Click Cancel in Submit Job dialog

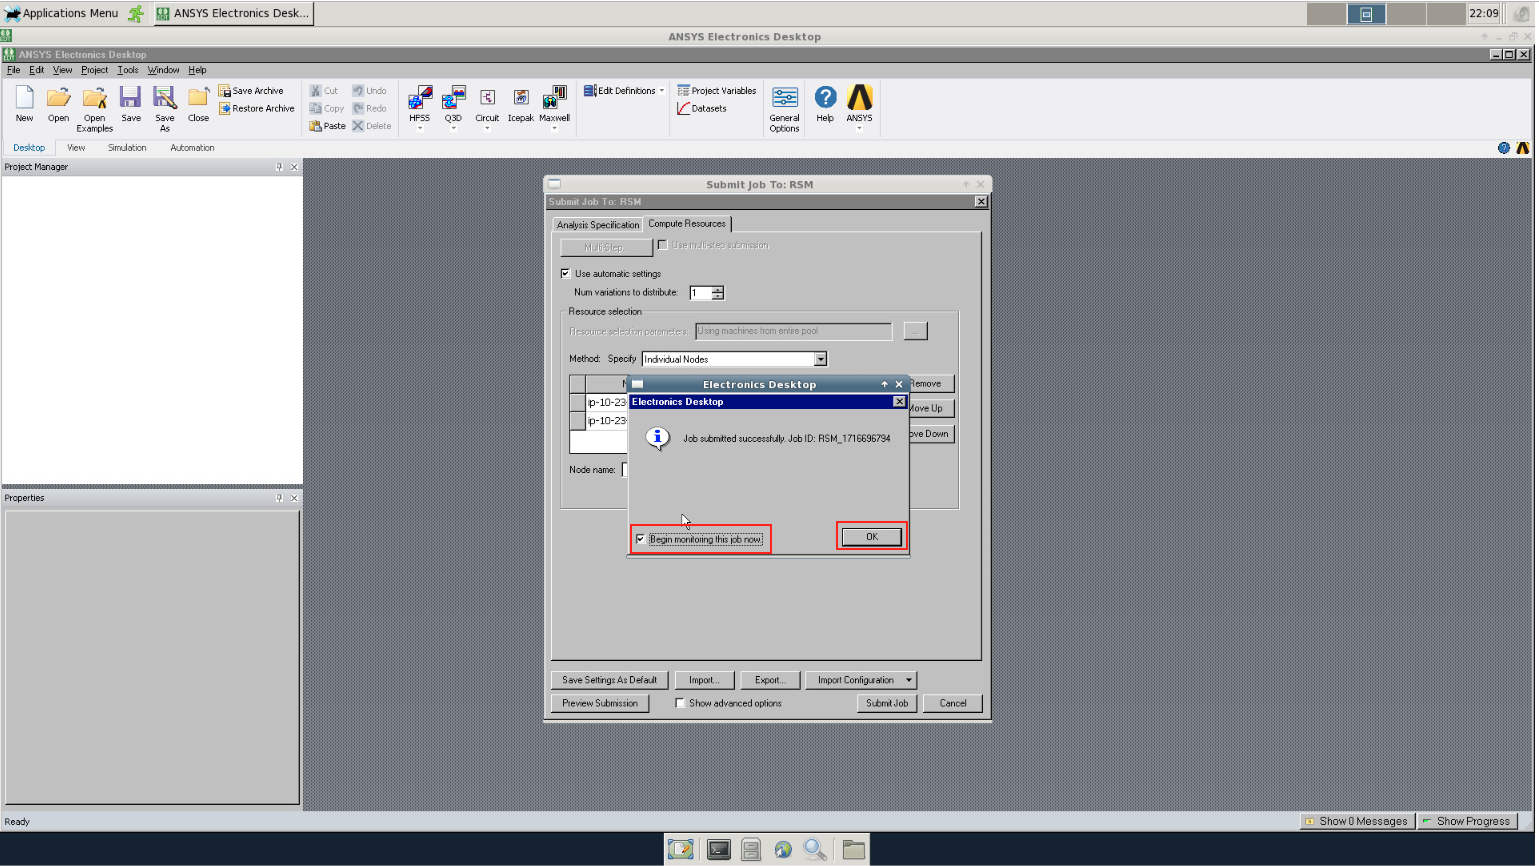[953, 704]
